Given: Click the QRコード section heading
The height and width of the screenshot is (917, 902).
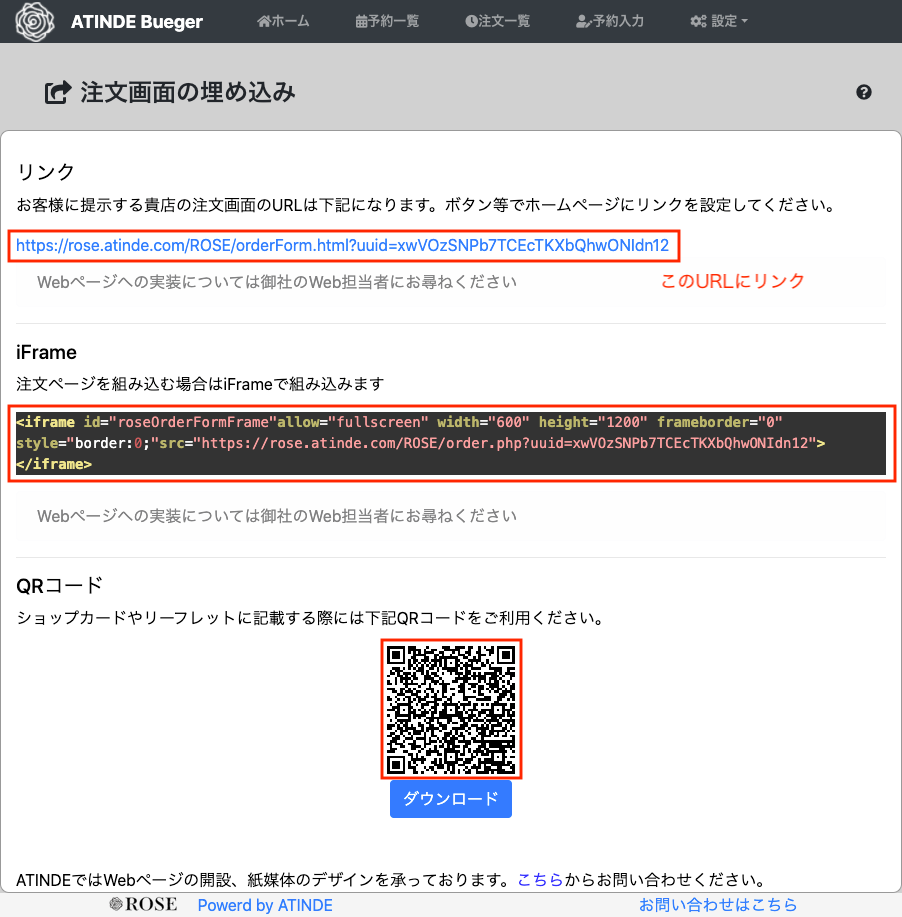Looking at the screenshot, I should pos(60,585).
